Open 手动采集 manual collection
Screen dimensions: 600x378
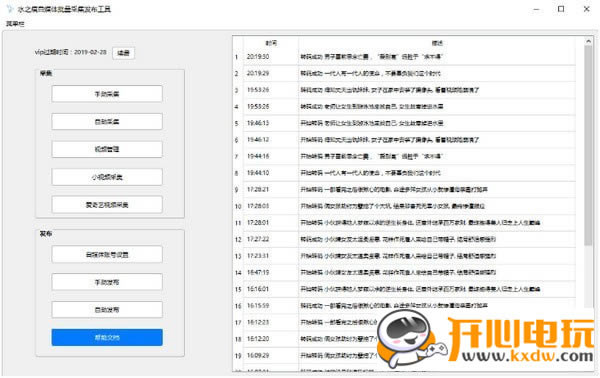coord(107,94)
